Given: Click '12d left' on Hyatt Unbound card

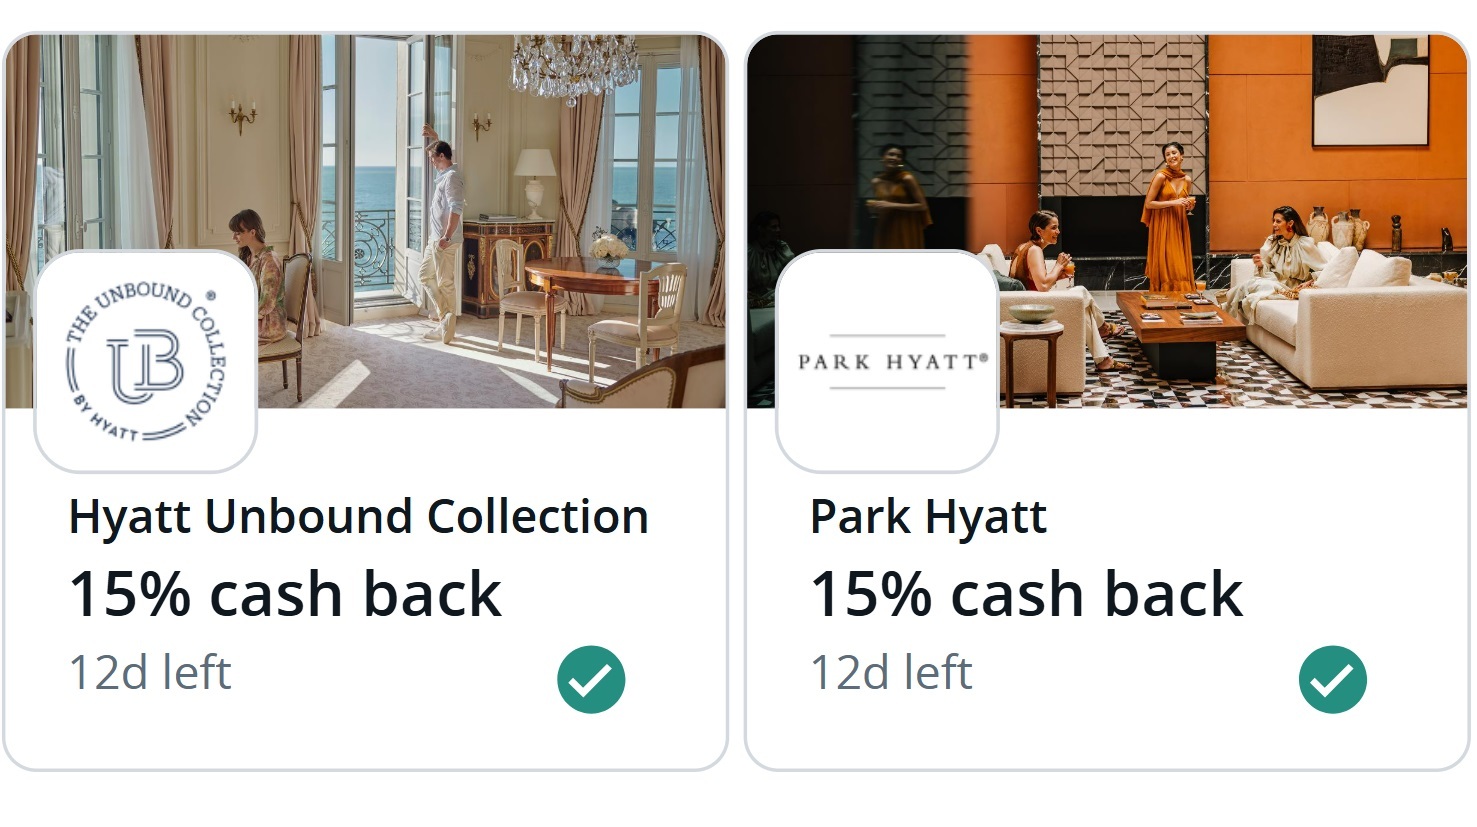Looking at the screenshot, I should [150, 673].
